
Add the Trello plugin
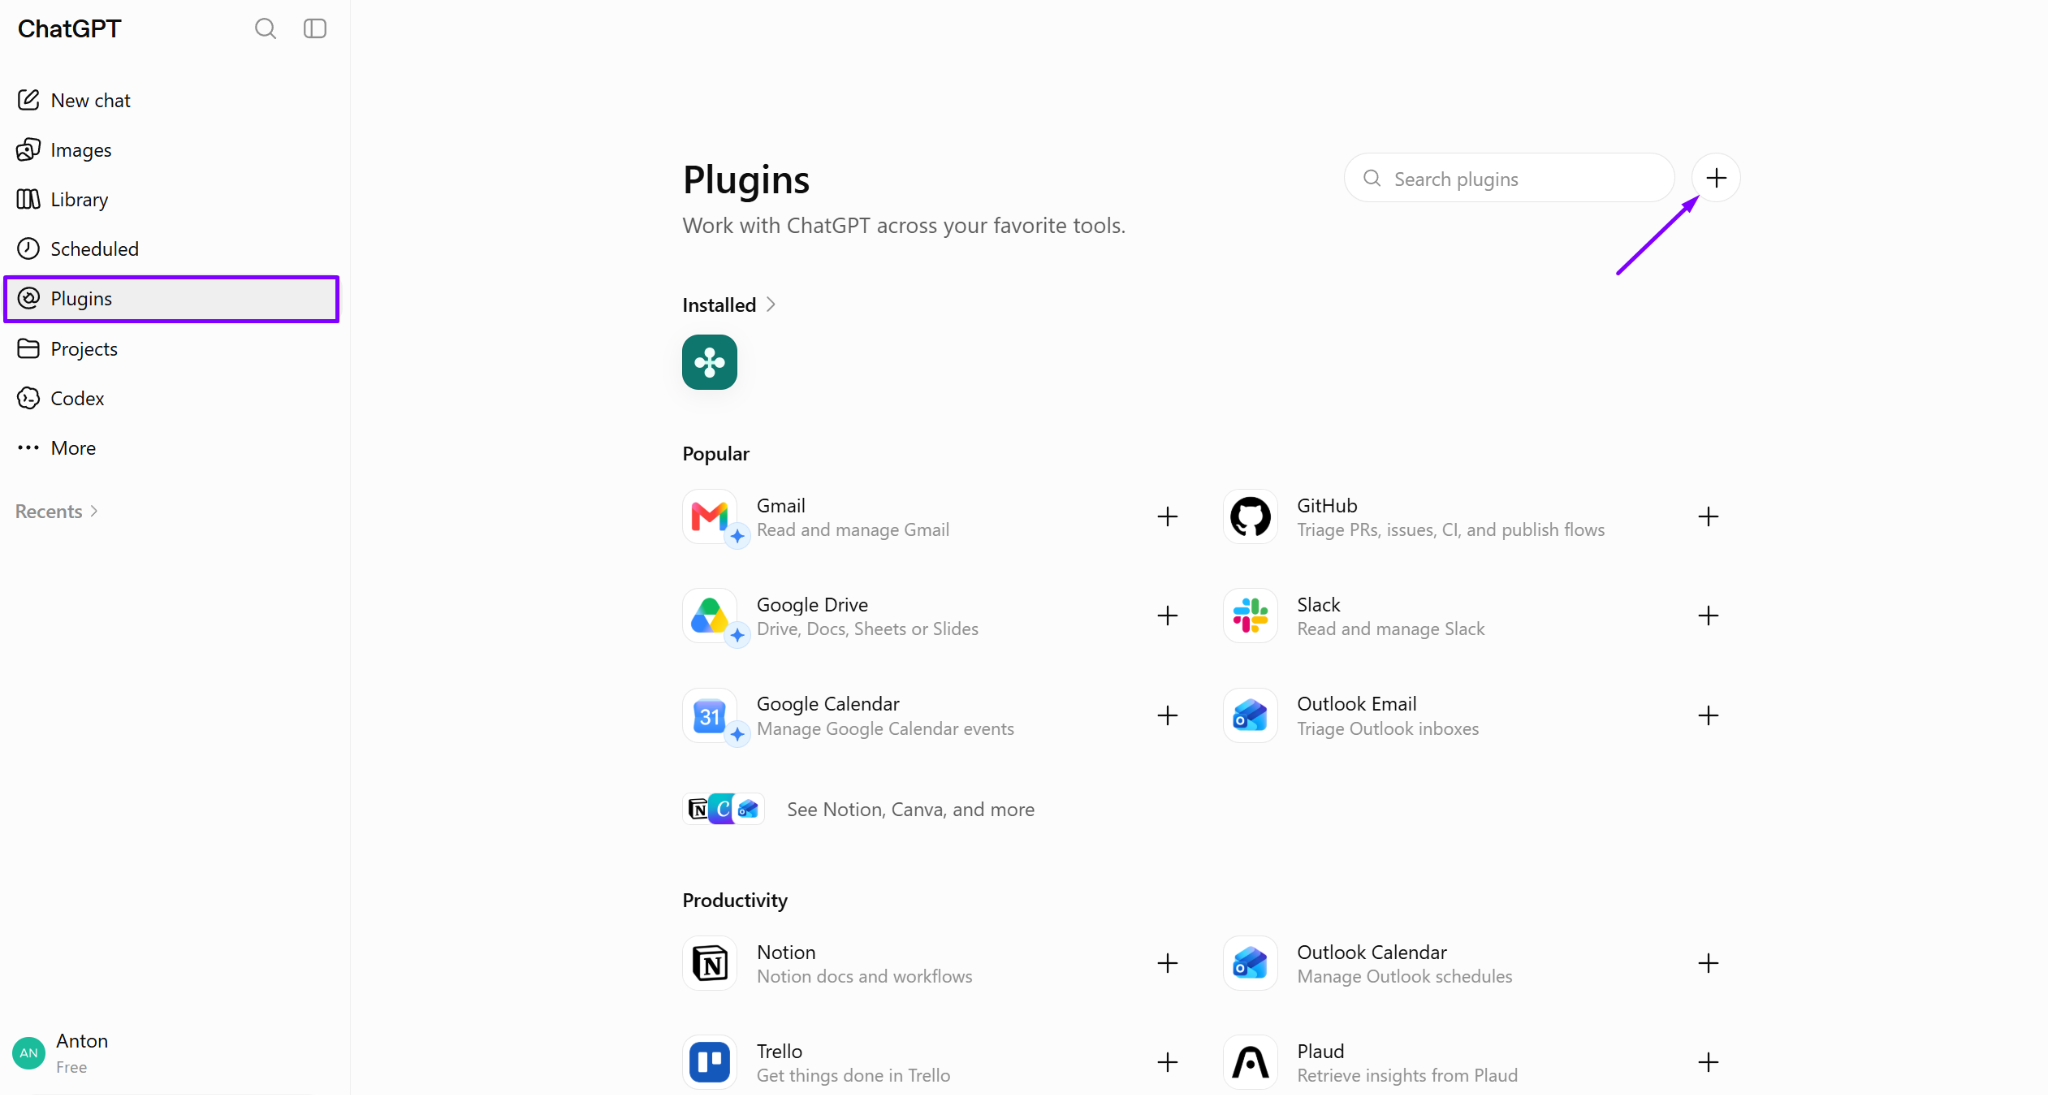pyautogui.click(x=1167, y=1063)
